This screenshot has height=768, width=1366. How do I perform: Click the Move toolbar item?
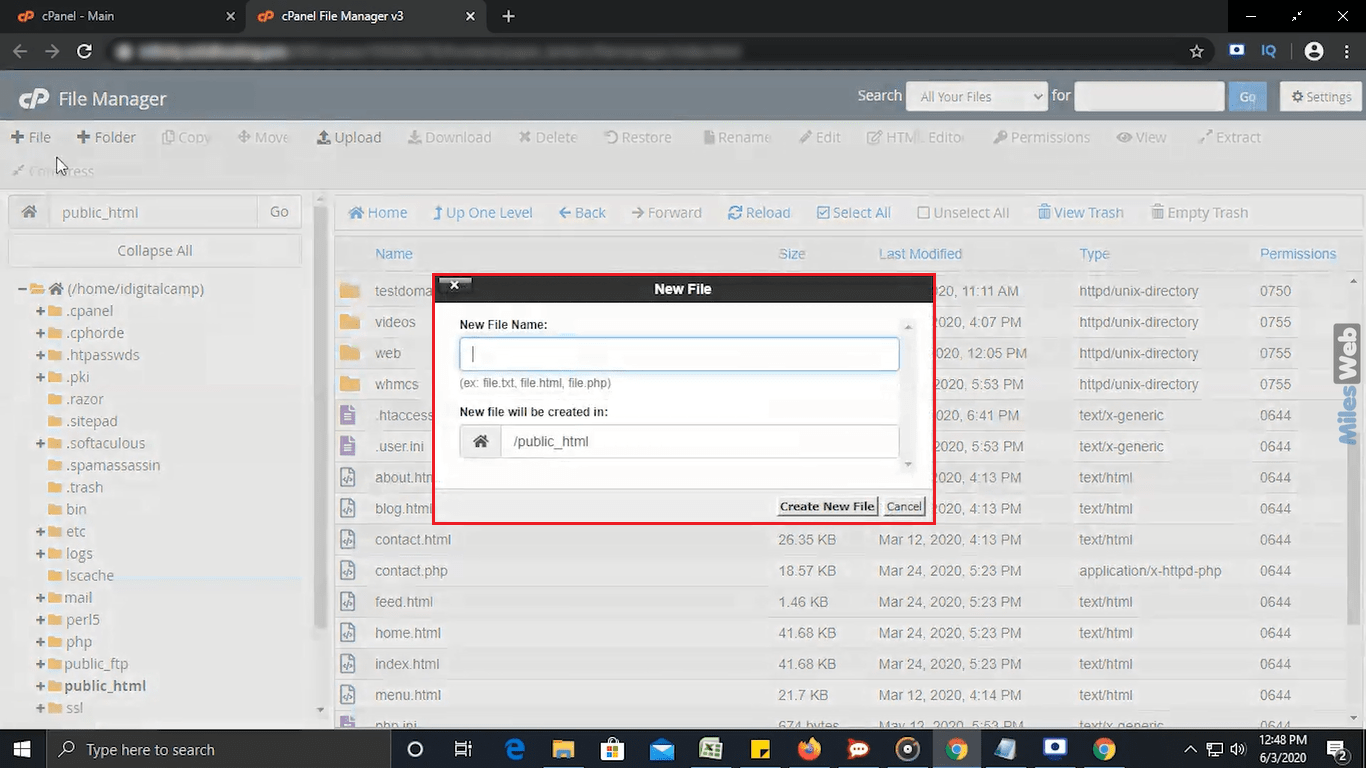click(x=263, y=137)
